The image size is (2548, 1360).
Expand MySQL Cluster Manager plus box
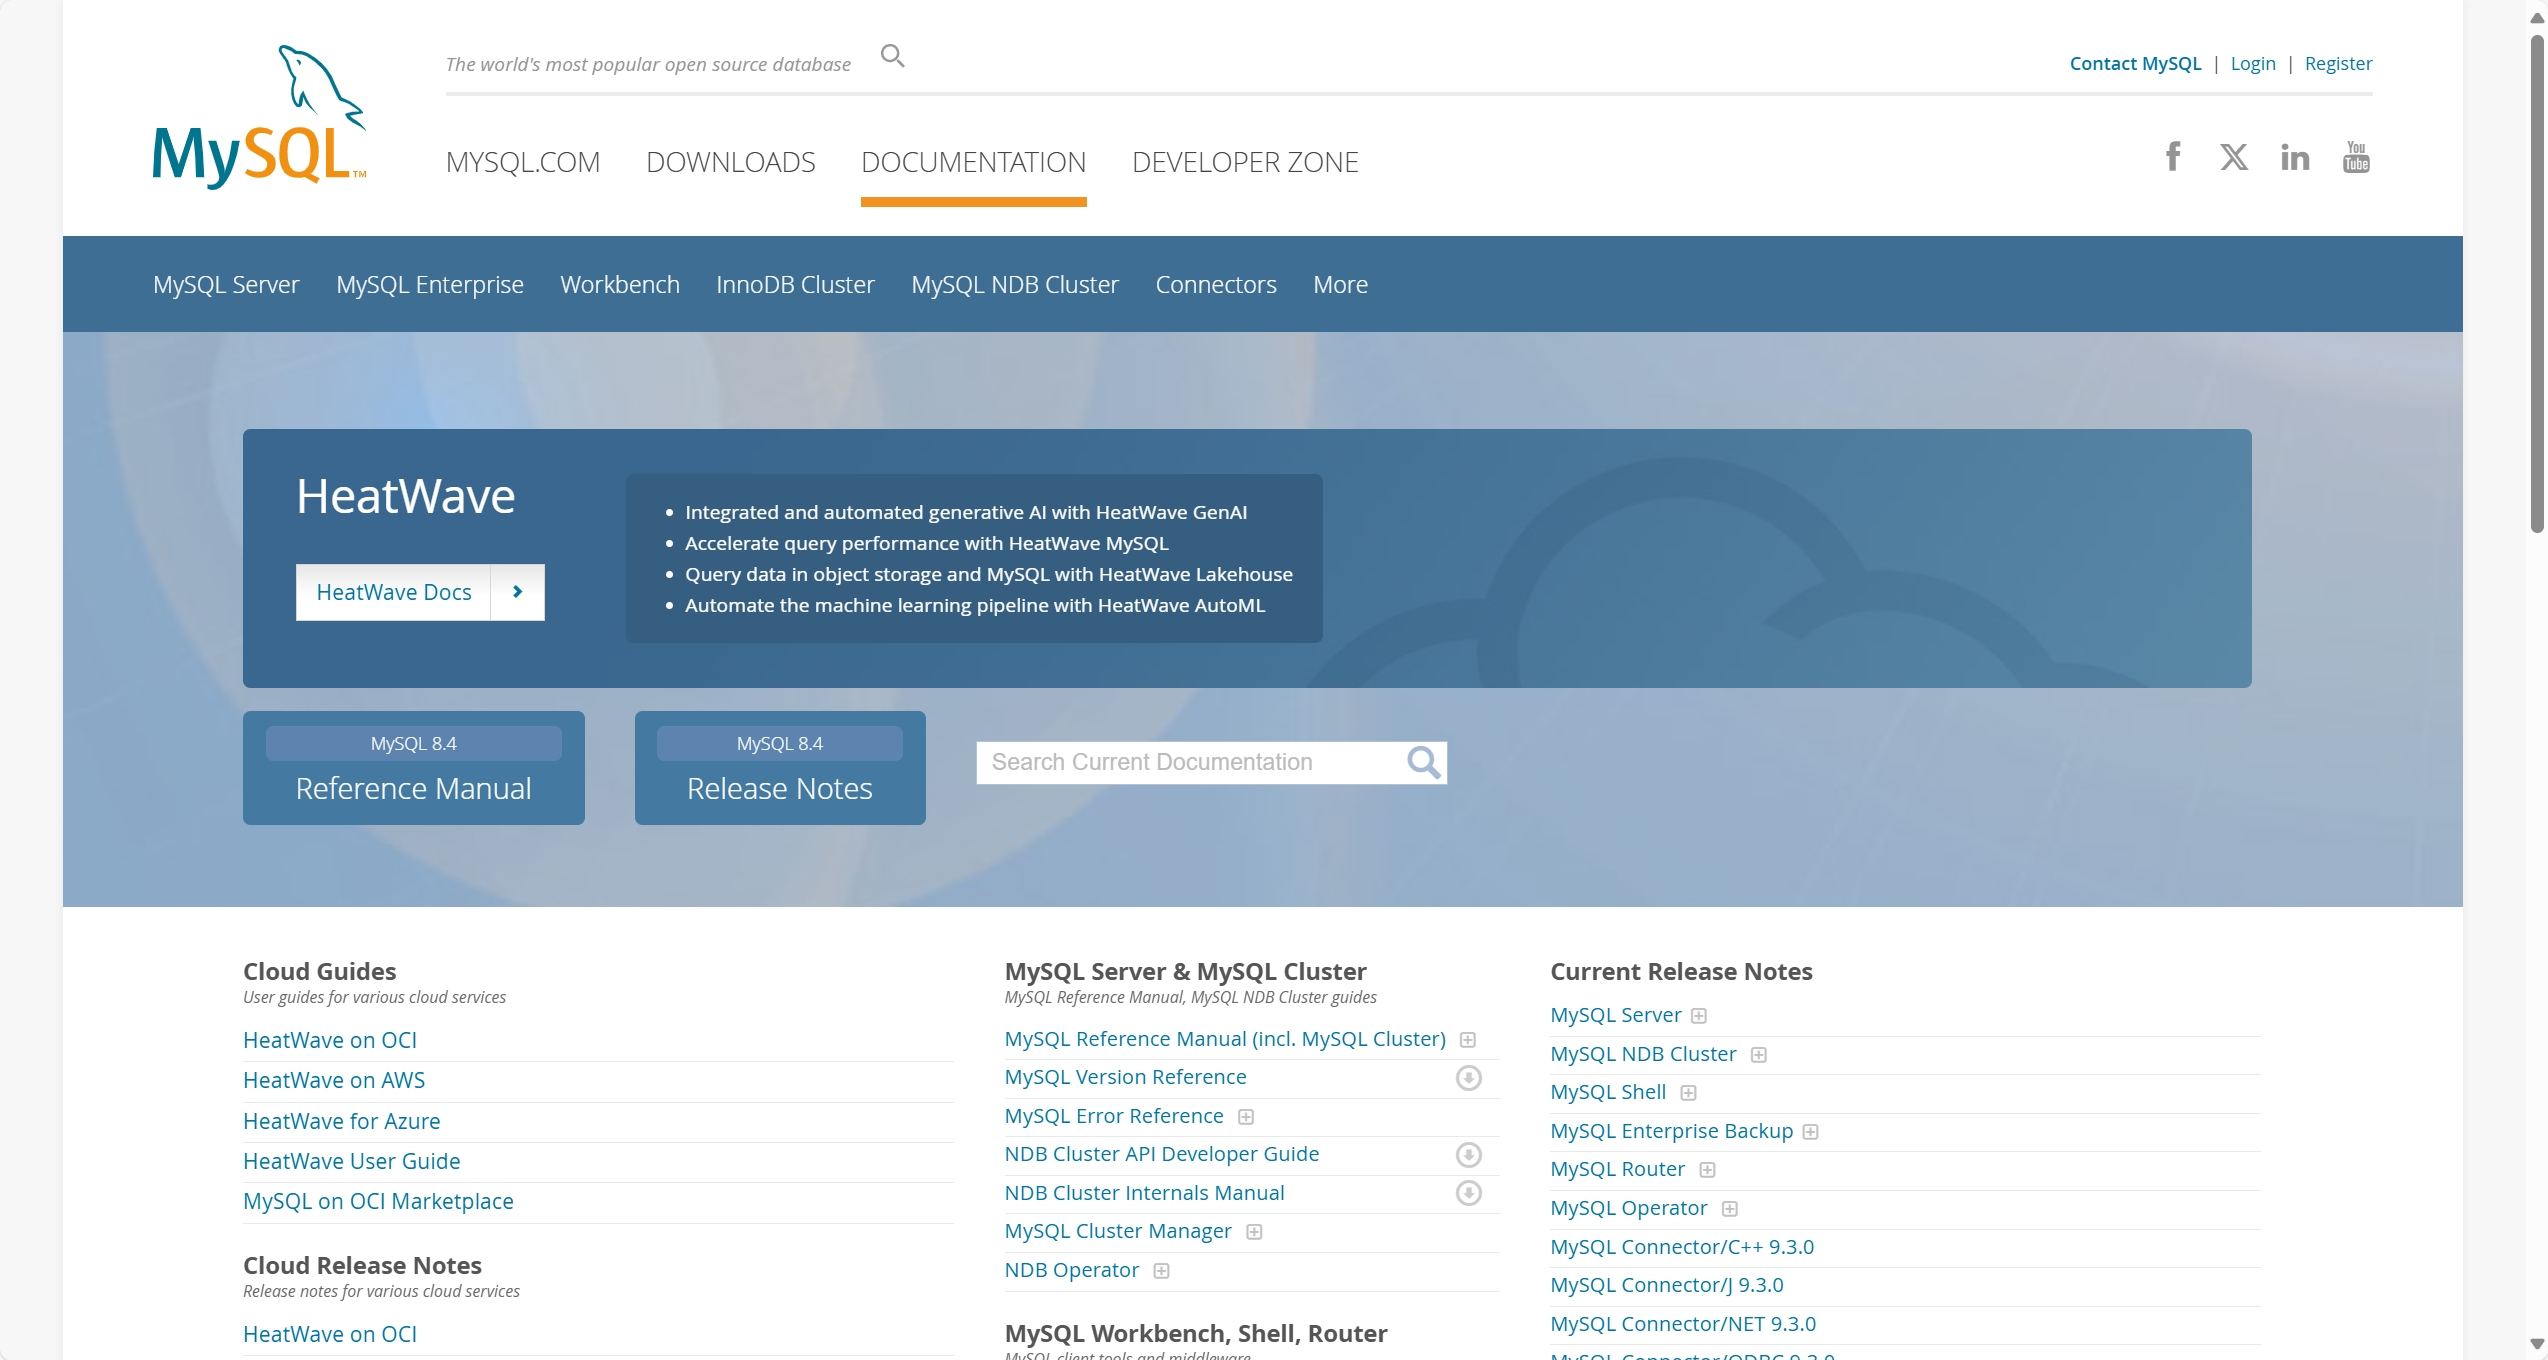click(x=1254, y=1232)
